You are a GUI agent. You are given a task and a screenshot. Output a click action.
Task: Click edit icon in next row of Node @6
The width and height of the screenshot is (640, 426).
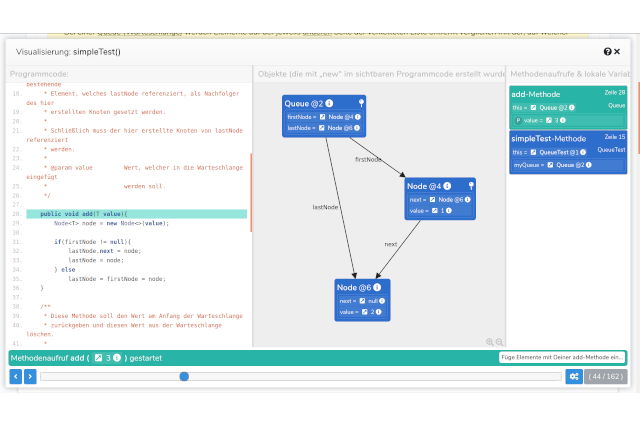tap(362, 301)
